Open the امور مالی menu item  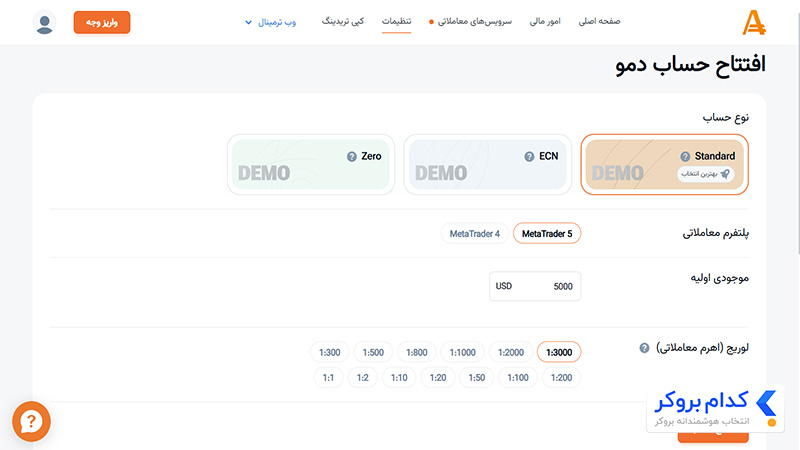click(x=545, y=21)
